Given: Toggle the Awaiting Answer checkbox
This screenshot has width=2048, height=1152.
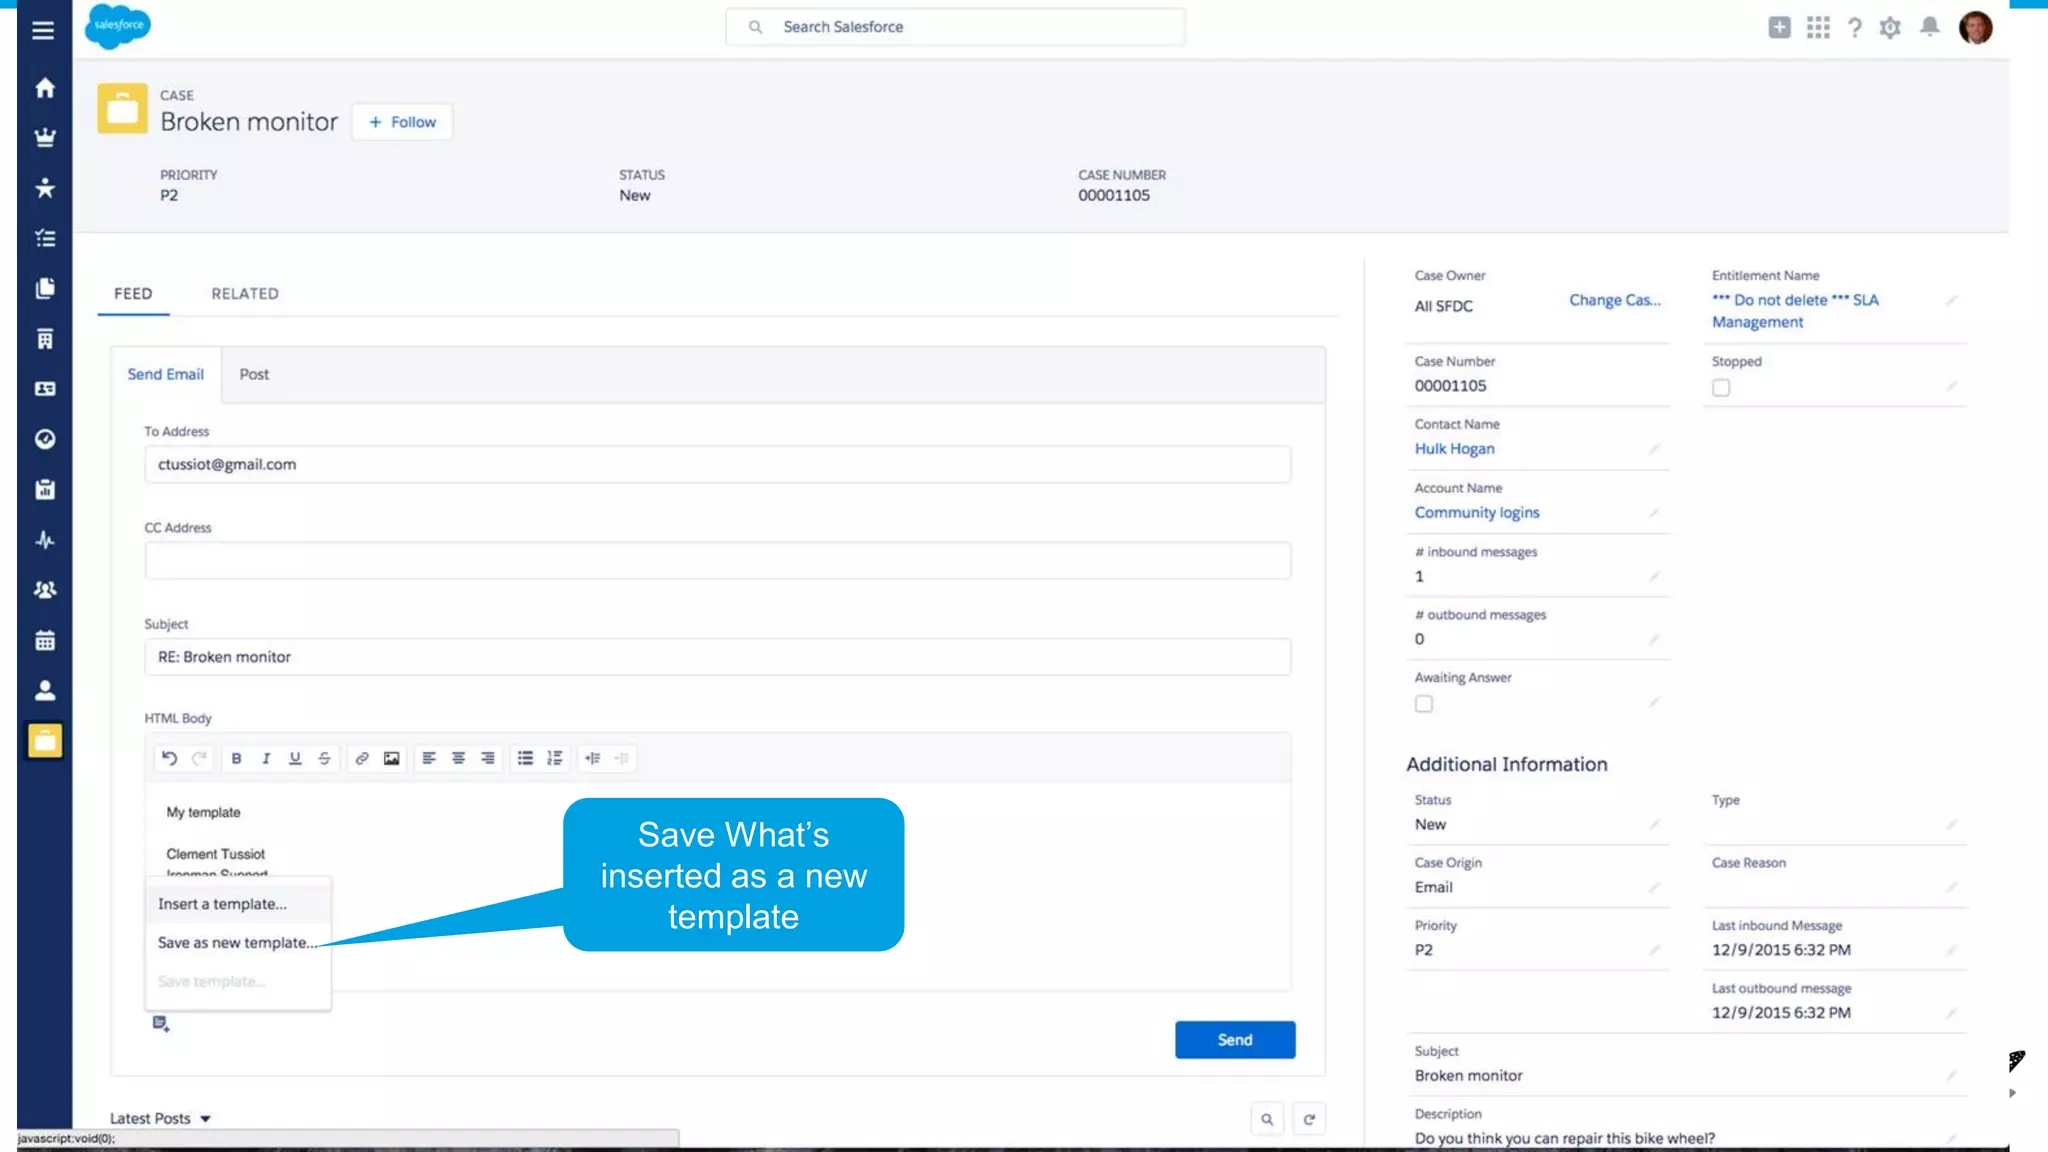Looking at the screenshot, I should (1424, 704).
